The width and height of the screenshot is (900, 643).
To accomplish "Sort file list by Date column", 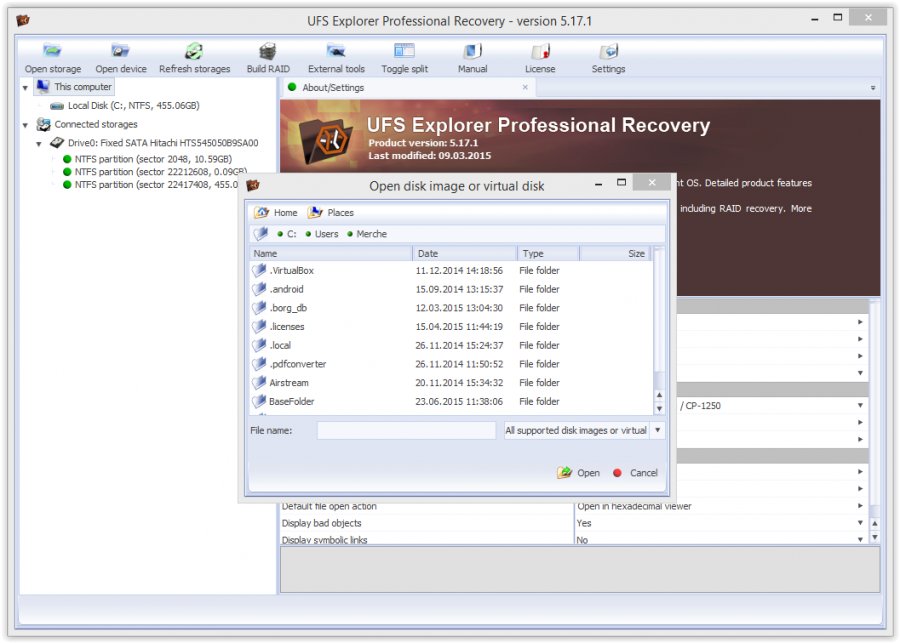I will point(464,253).
